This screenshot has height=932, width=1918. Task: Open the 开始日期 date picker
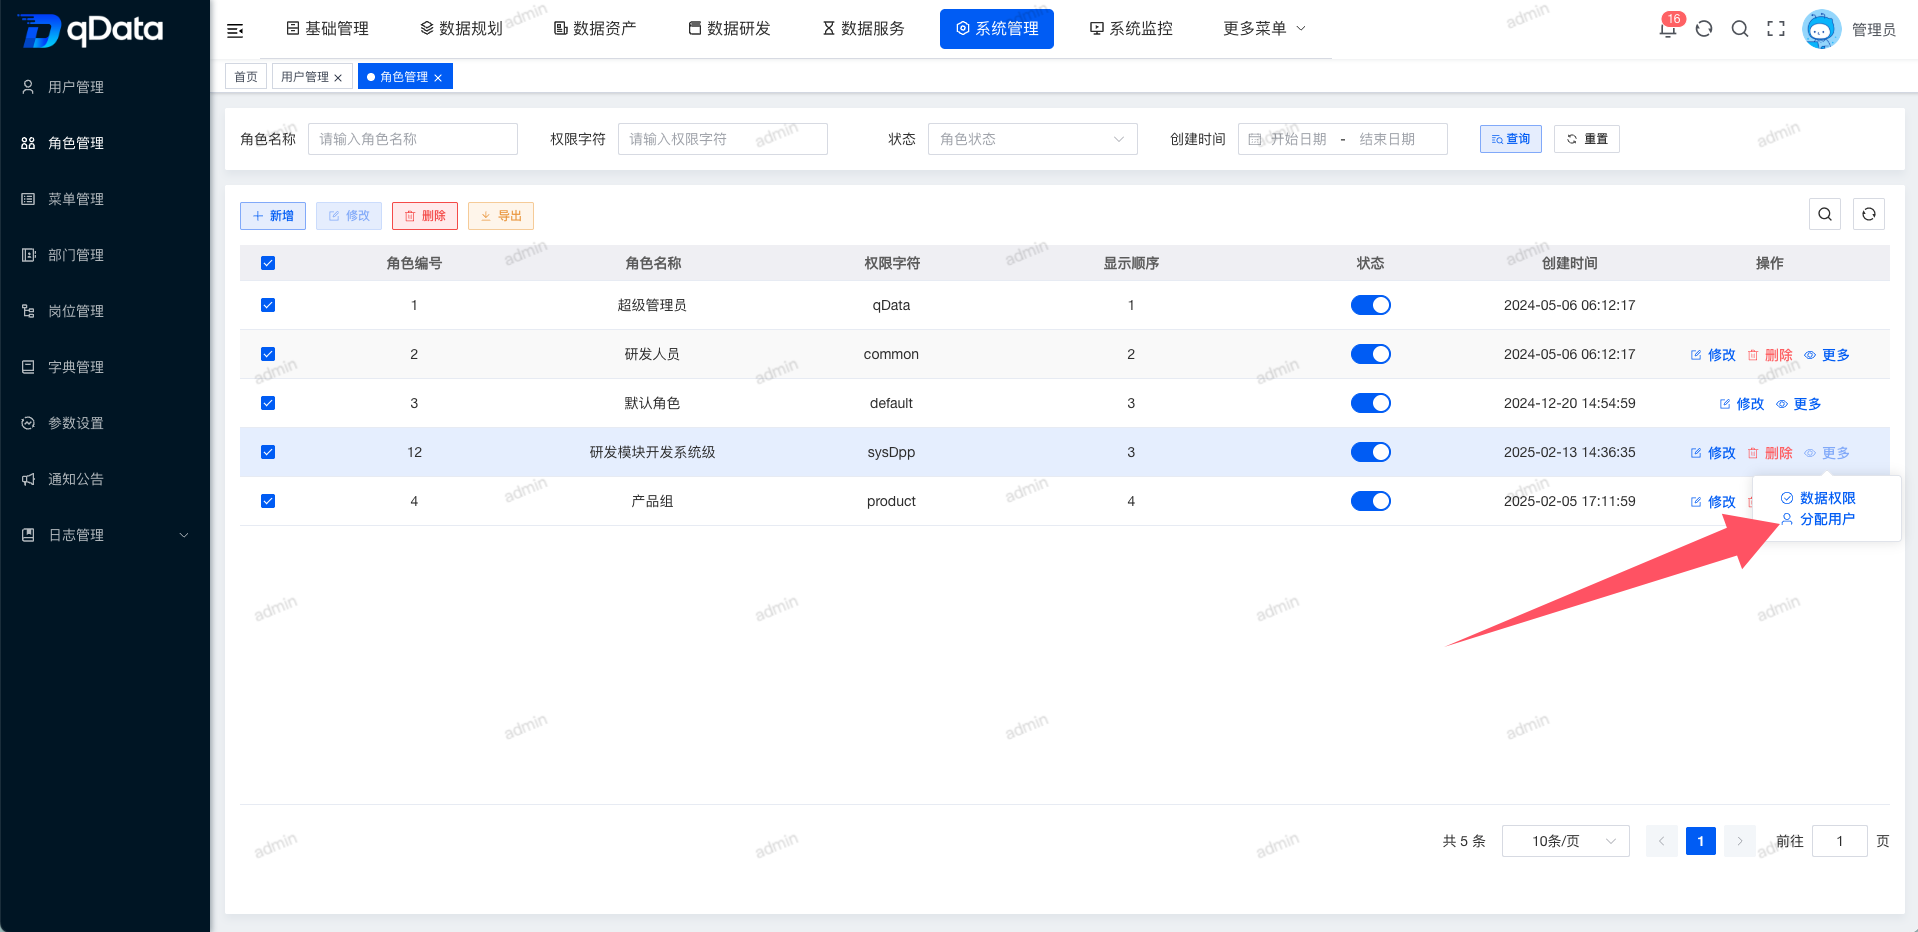coord(1298,139)
